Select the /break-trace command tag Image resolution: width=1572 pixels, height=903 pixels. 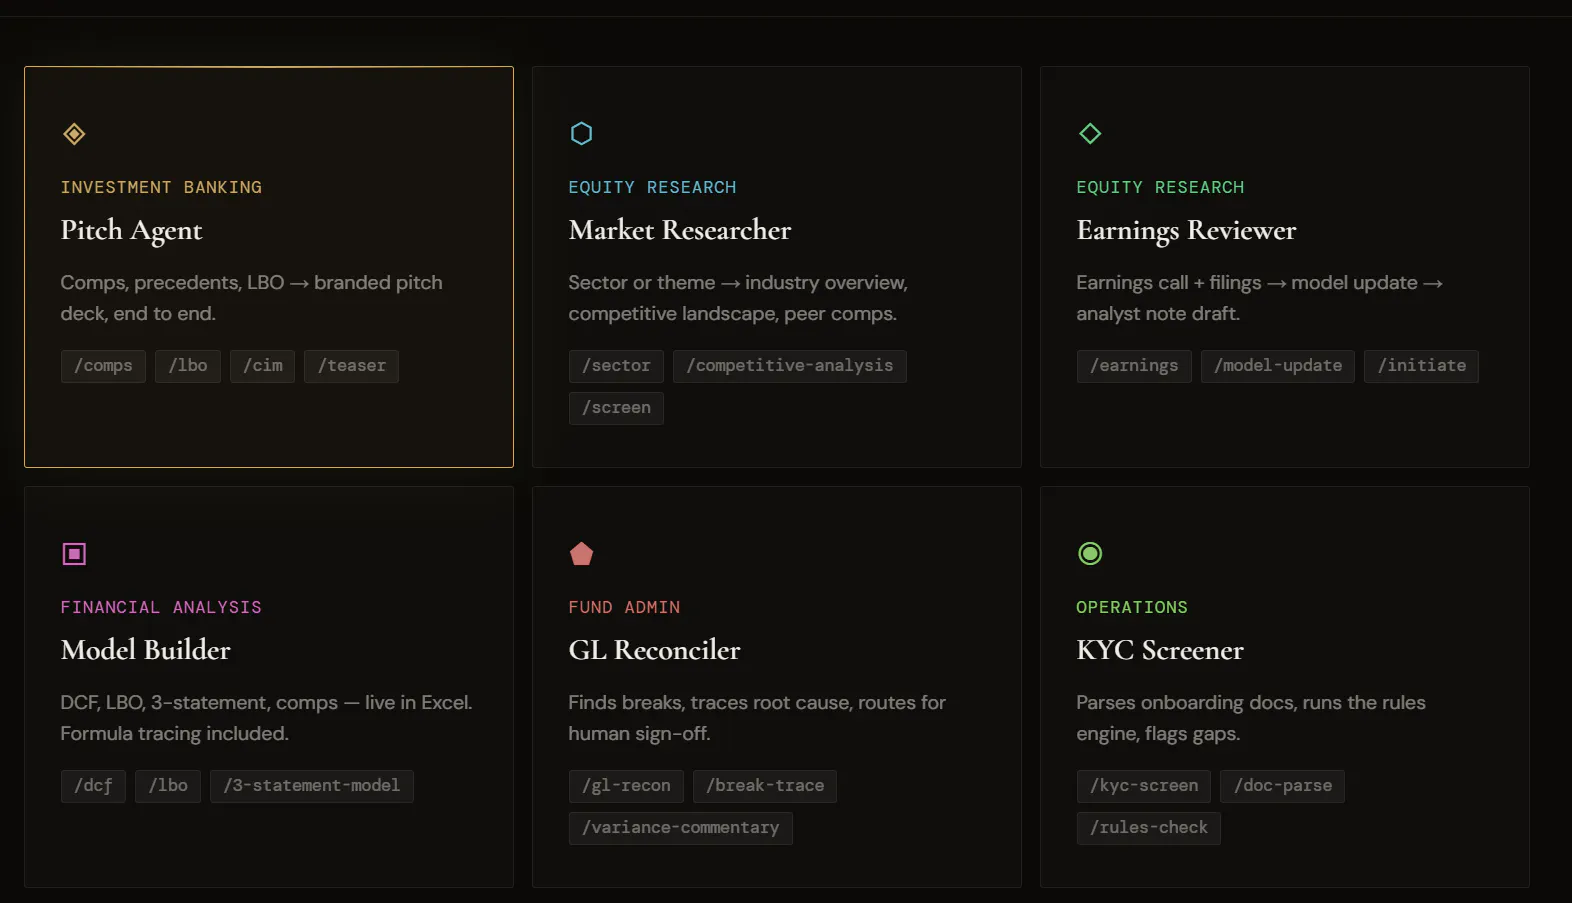765,786
